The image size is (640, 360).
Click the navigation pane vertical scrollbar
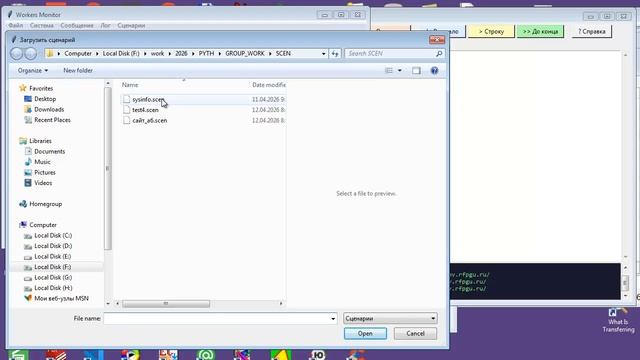coord(108,168)
